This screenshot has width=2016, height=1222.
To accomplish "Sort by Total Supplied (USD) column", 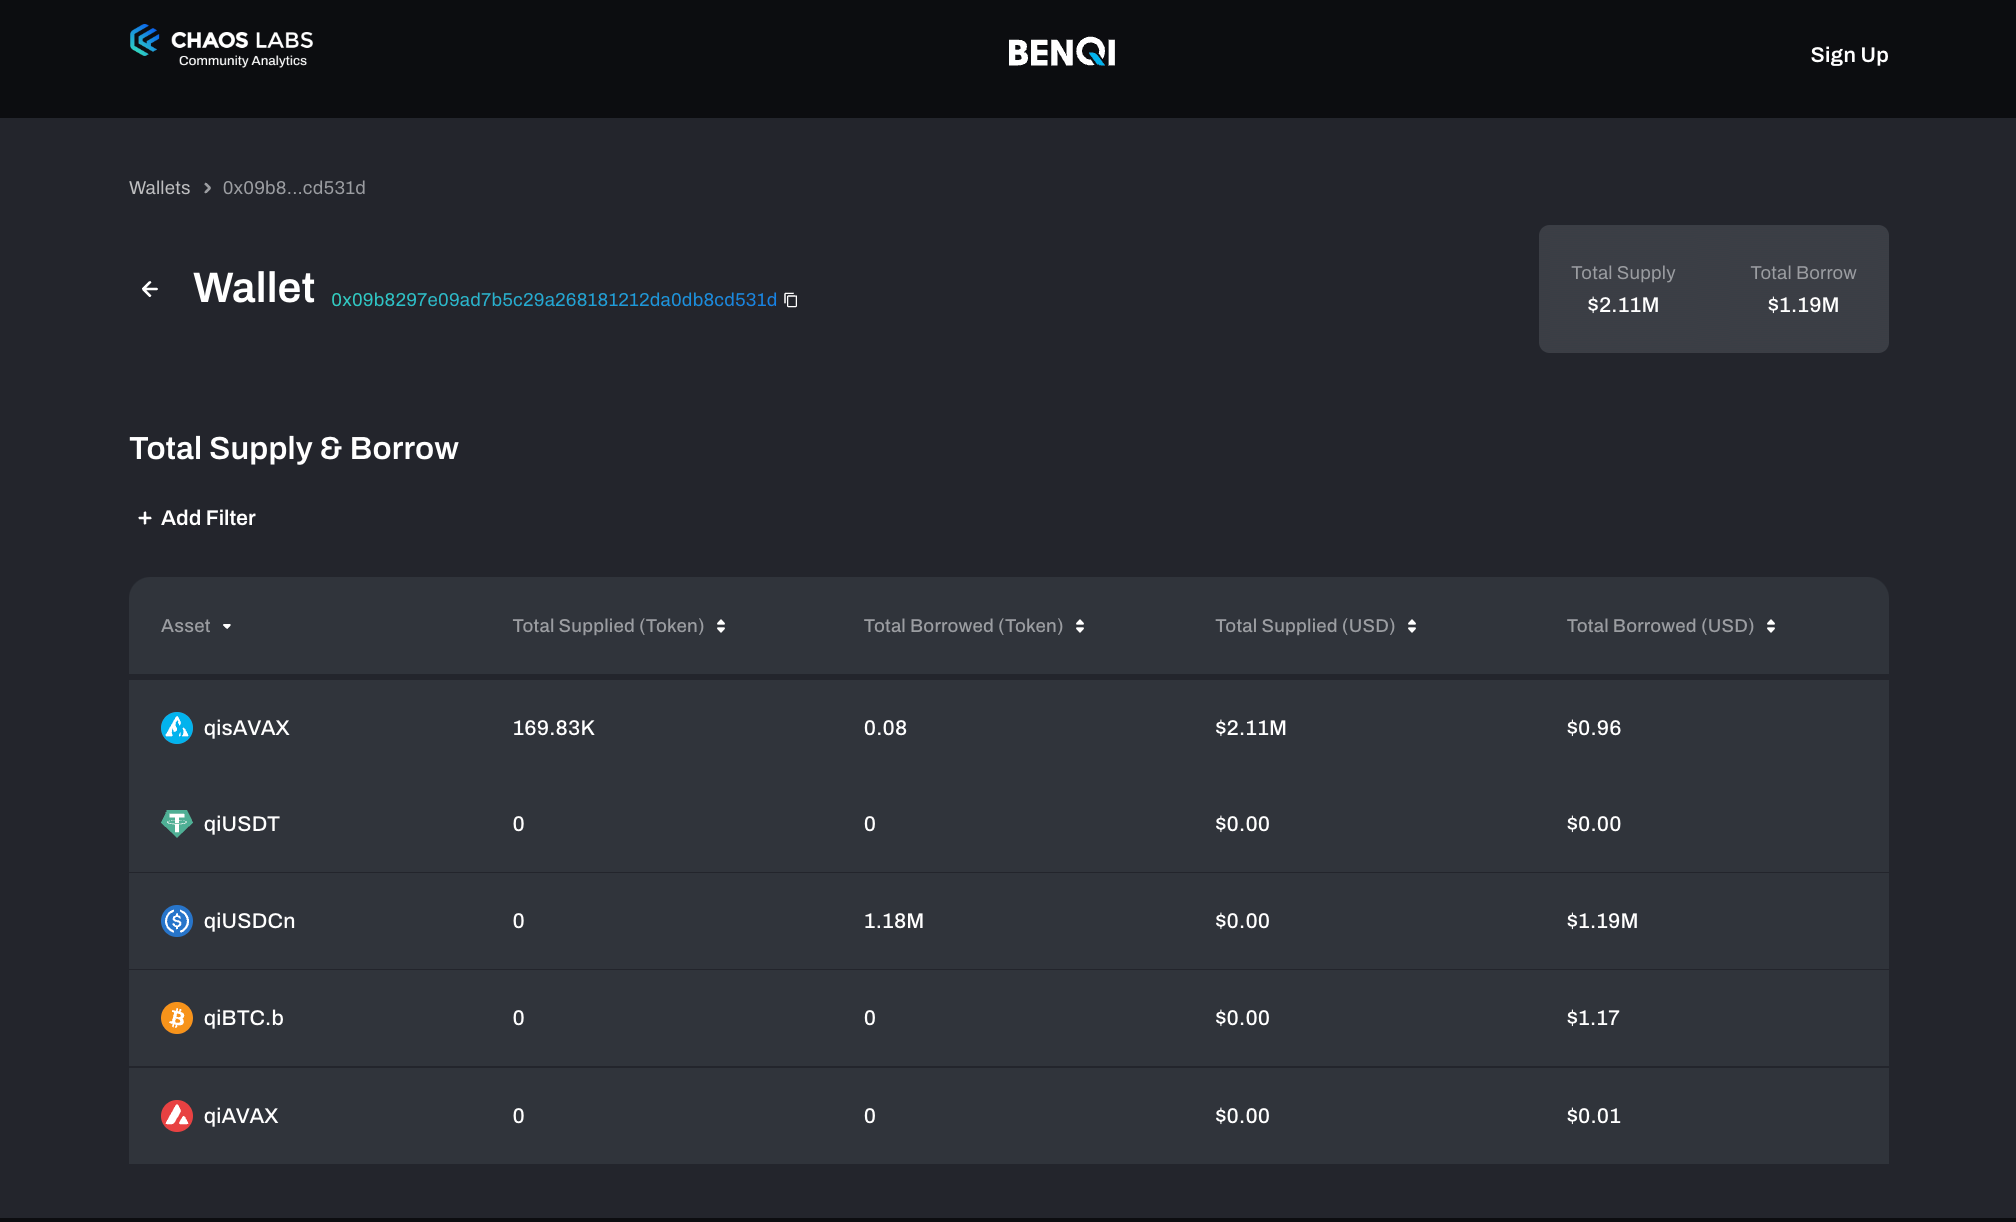I will point(1412,626).
